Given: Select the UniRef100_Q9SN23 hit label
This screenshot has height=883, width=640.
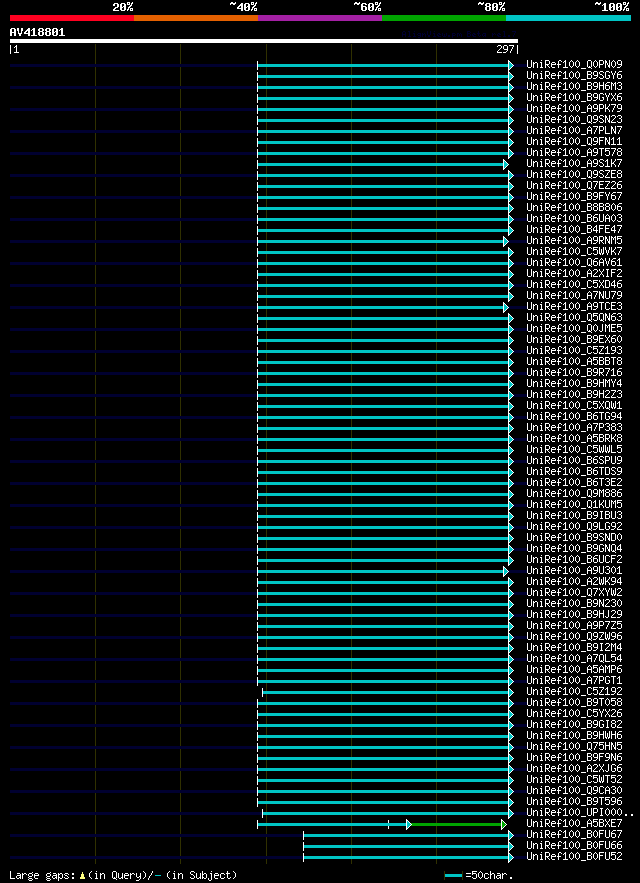Looking at the screenshot, I should [x=575, y=119].
